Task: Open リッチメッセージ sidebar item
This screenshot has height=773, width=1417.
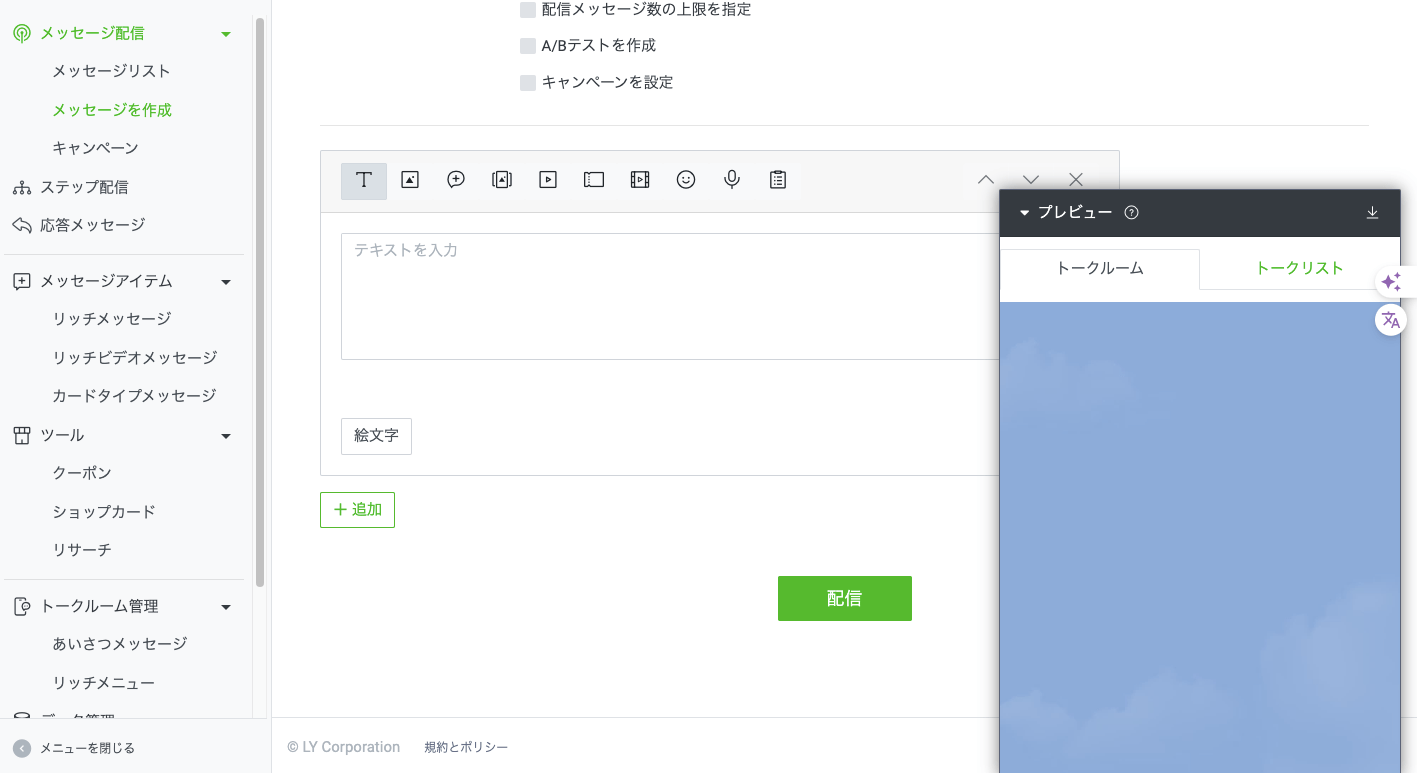Action: pos(112,319)
